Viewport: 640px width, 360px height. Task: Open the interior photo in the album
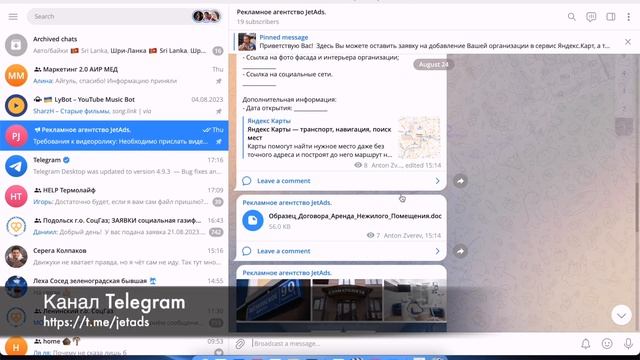coord(415,300)
